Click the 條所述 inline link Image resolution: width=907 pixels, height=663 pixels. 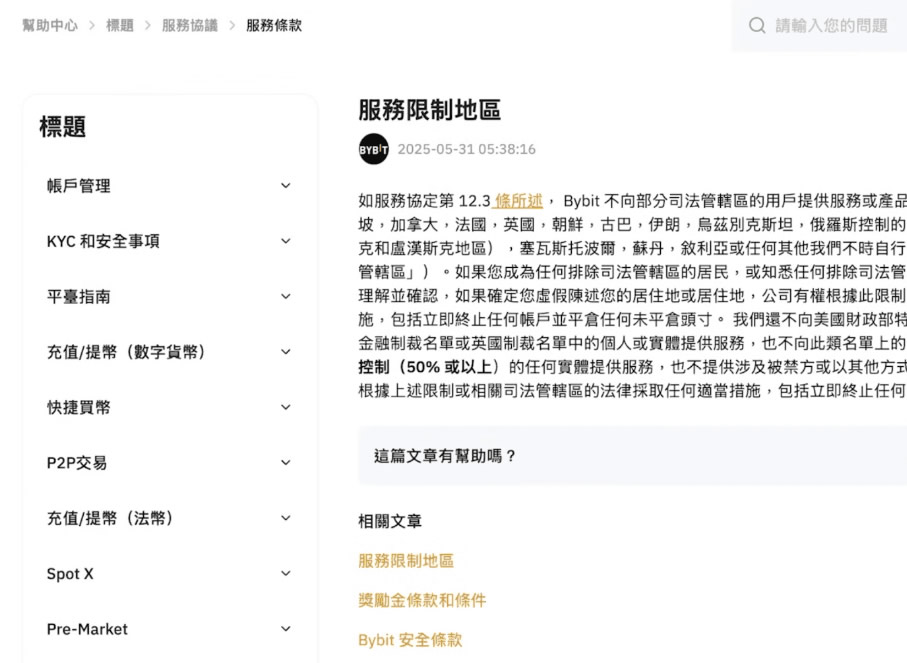point(517,201)
